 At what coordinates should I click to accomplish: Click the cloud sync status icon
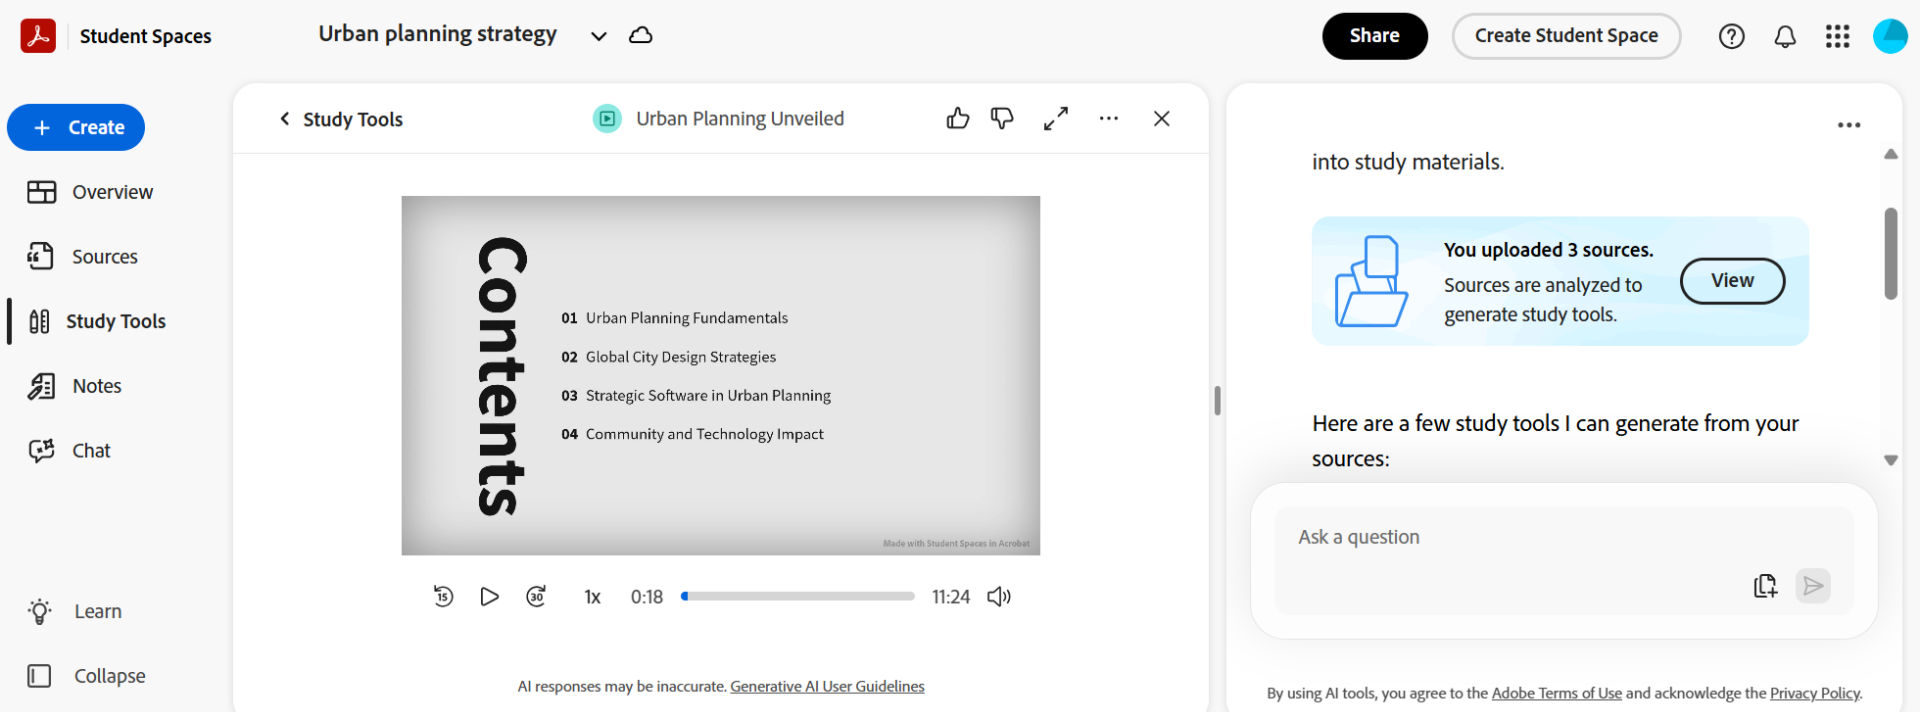click(x=641, y=35)
